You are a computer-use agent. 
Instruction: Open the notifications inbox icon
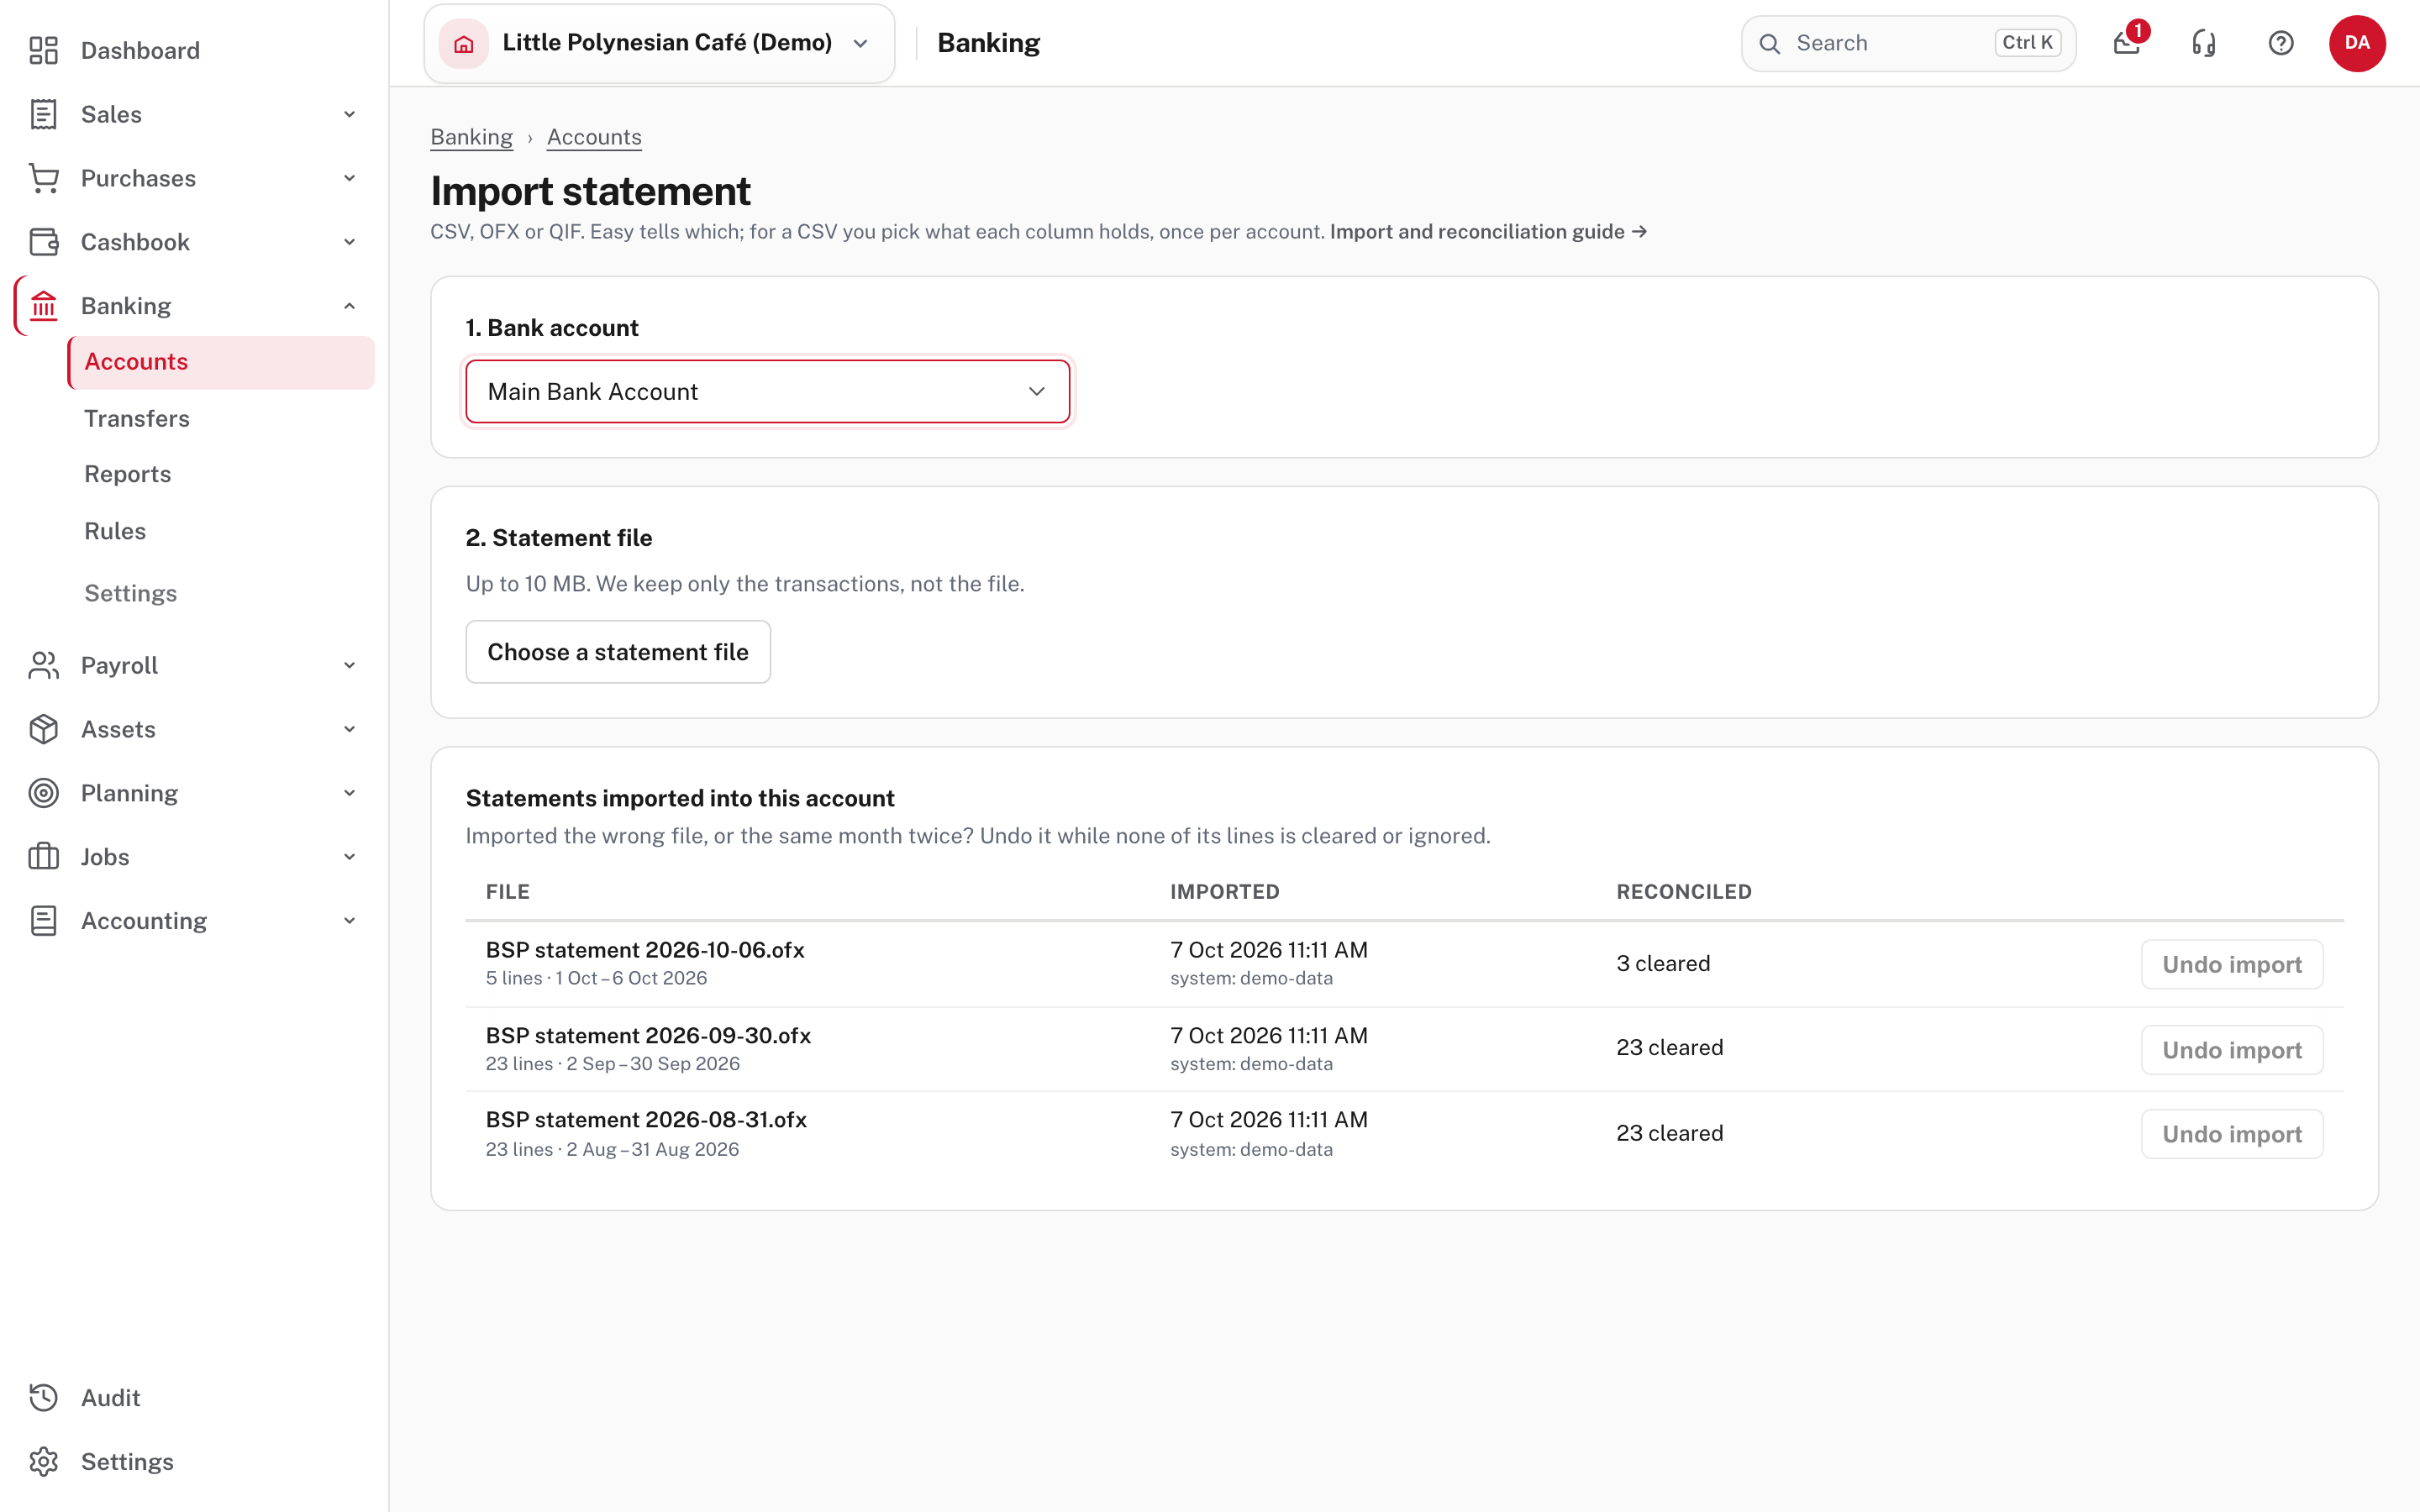[x=2127, y=43]
